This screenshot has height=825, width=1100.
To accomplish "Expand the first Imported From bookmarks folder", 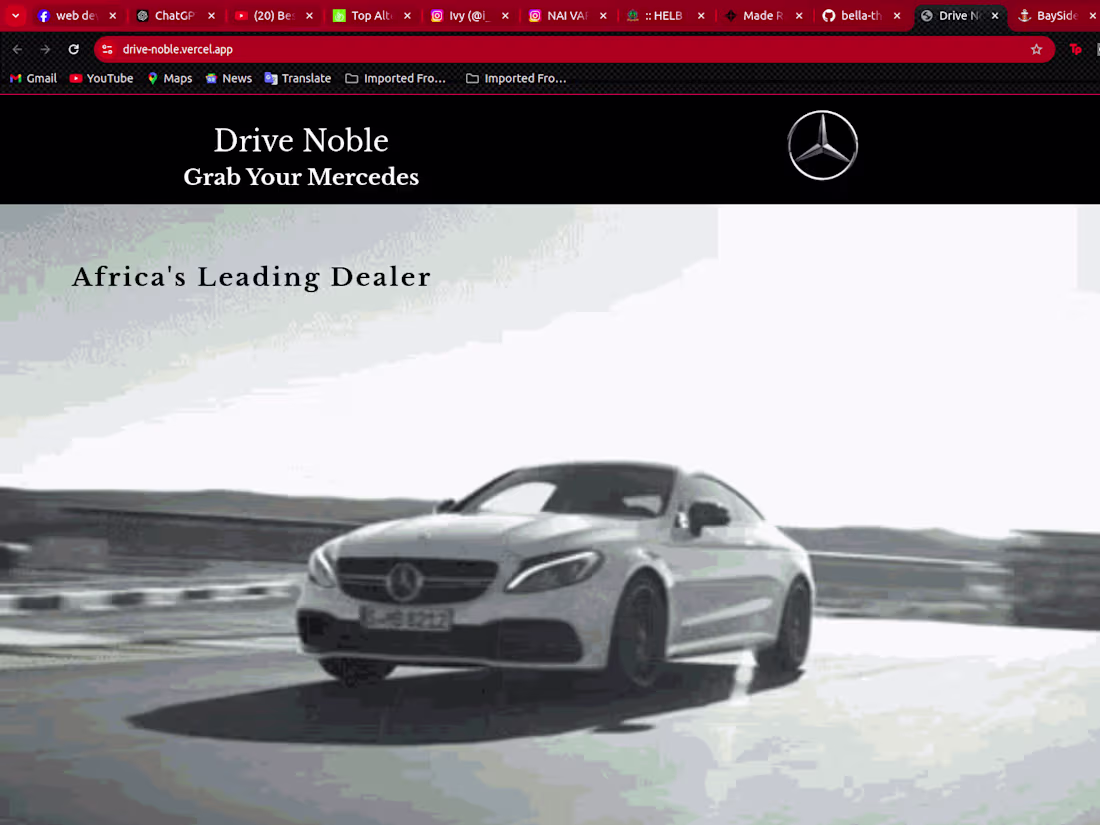I will (x=397, y=78).
